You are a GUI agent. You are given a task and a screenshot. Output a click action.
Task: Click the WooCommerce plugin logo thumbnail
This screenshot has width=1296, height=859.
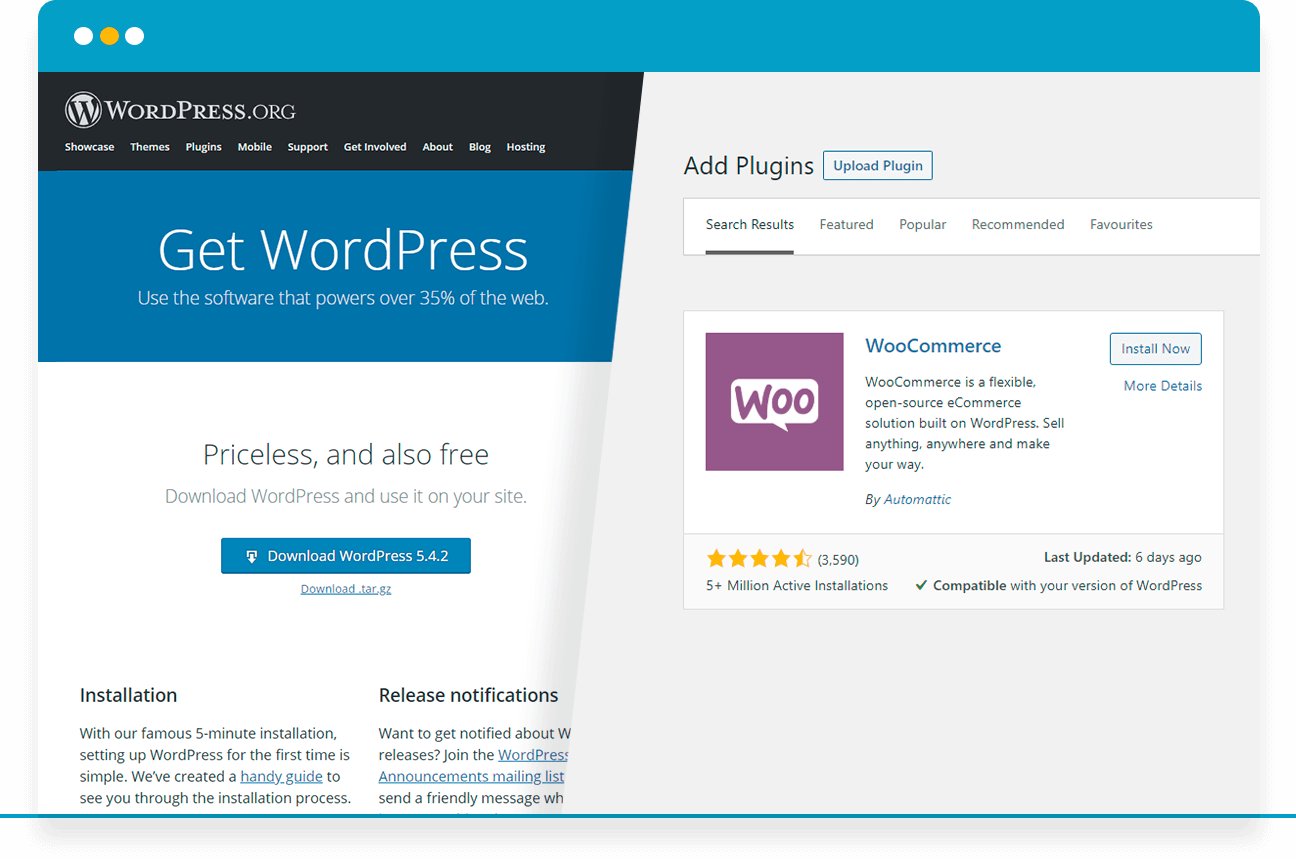coord(774,402)
